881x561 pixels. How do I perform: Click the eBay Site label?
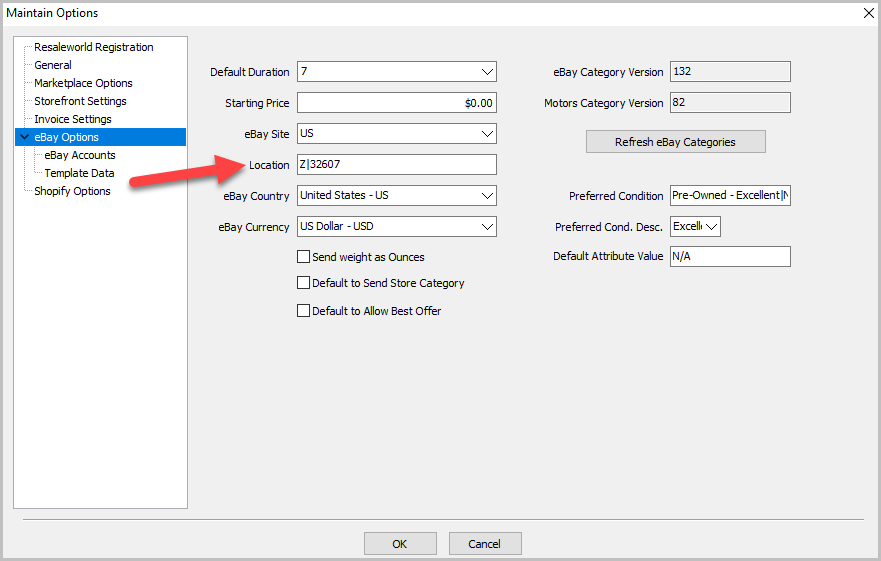(266, 134)
